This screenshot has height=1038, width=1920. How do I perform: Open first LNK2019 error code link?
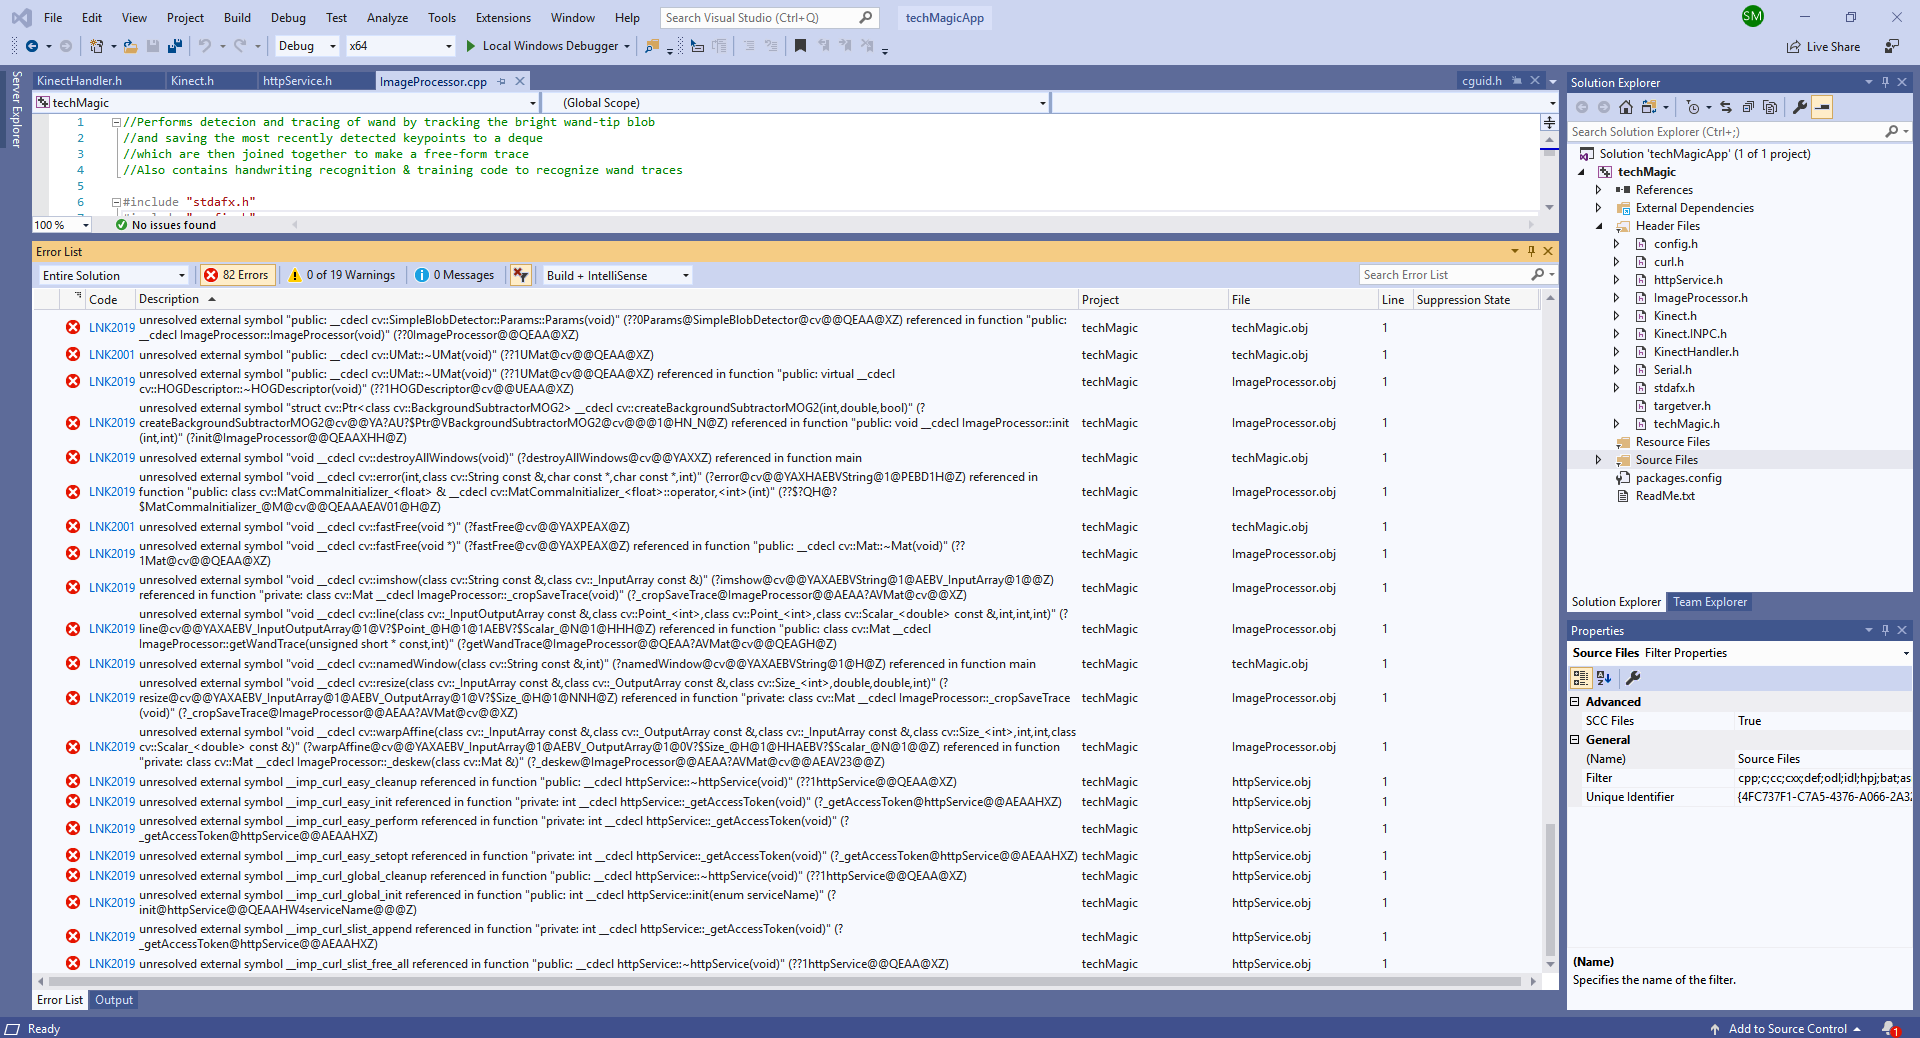111,328
